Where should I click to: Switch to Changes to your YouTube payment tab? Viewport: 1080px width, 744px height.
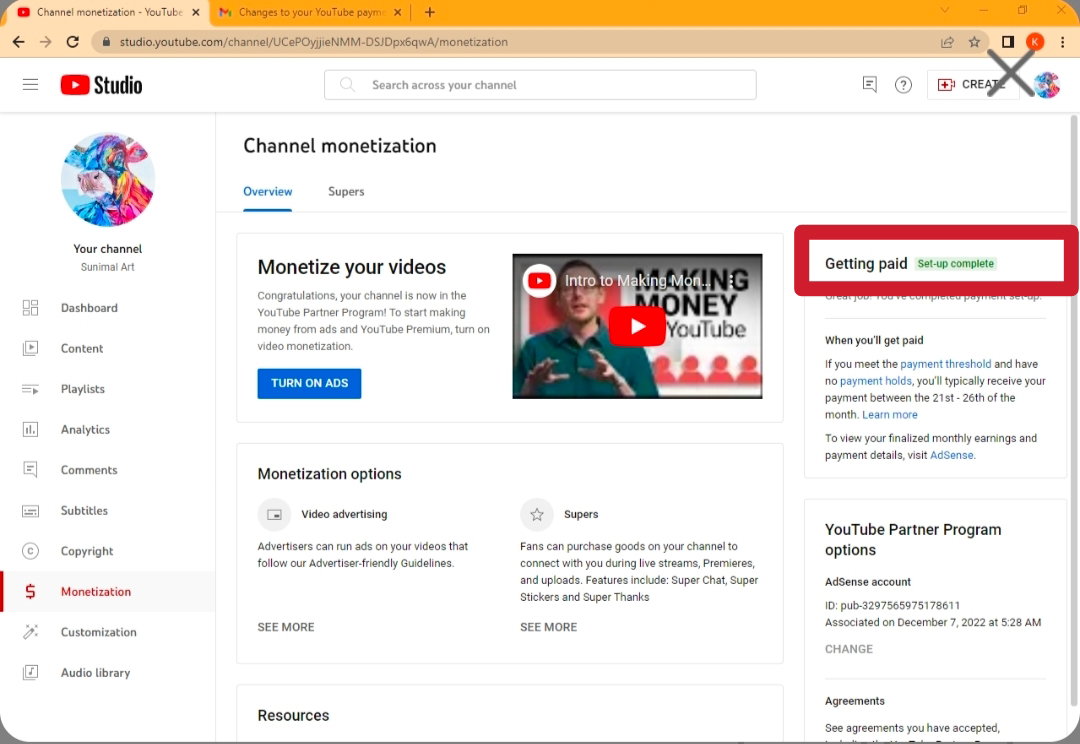(x=309, y=12)
